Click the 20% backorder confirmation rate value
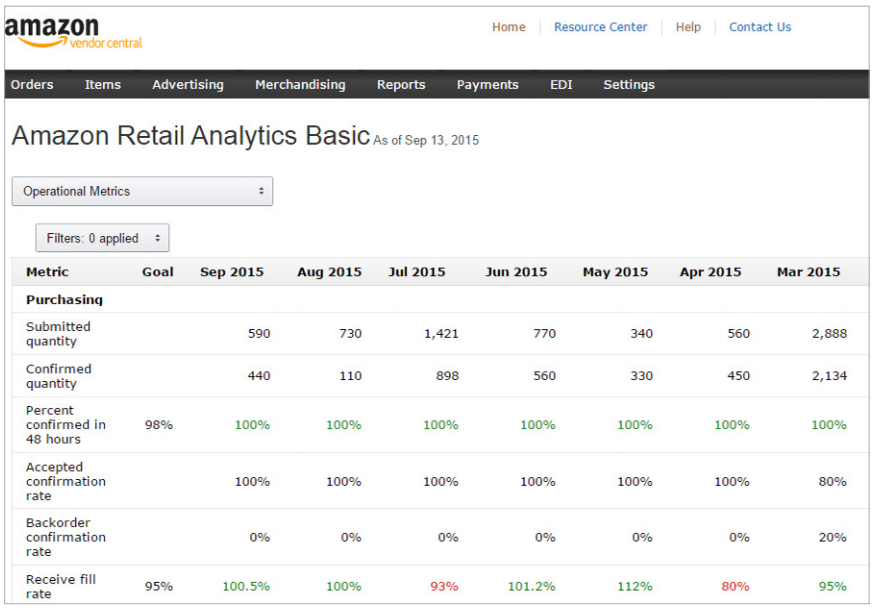Screen dimensions: 878x614 click(x=832, y=537)
